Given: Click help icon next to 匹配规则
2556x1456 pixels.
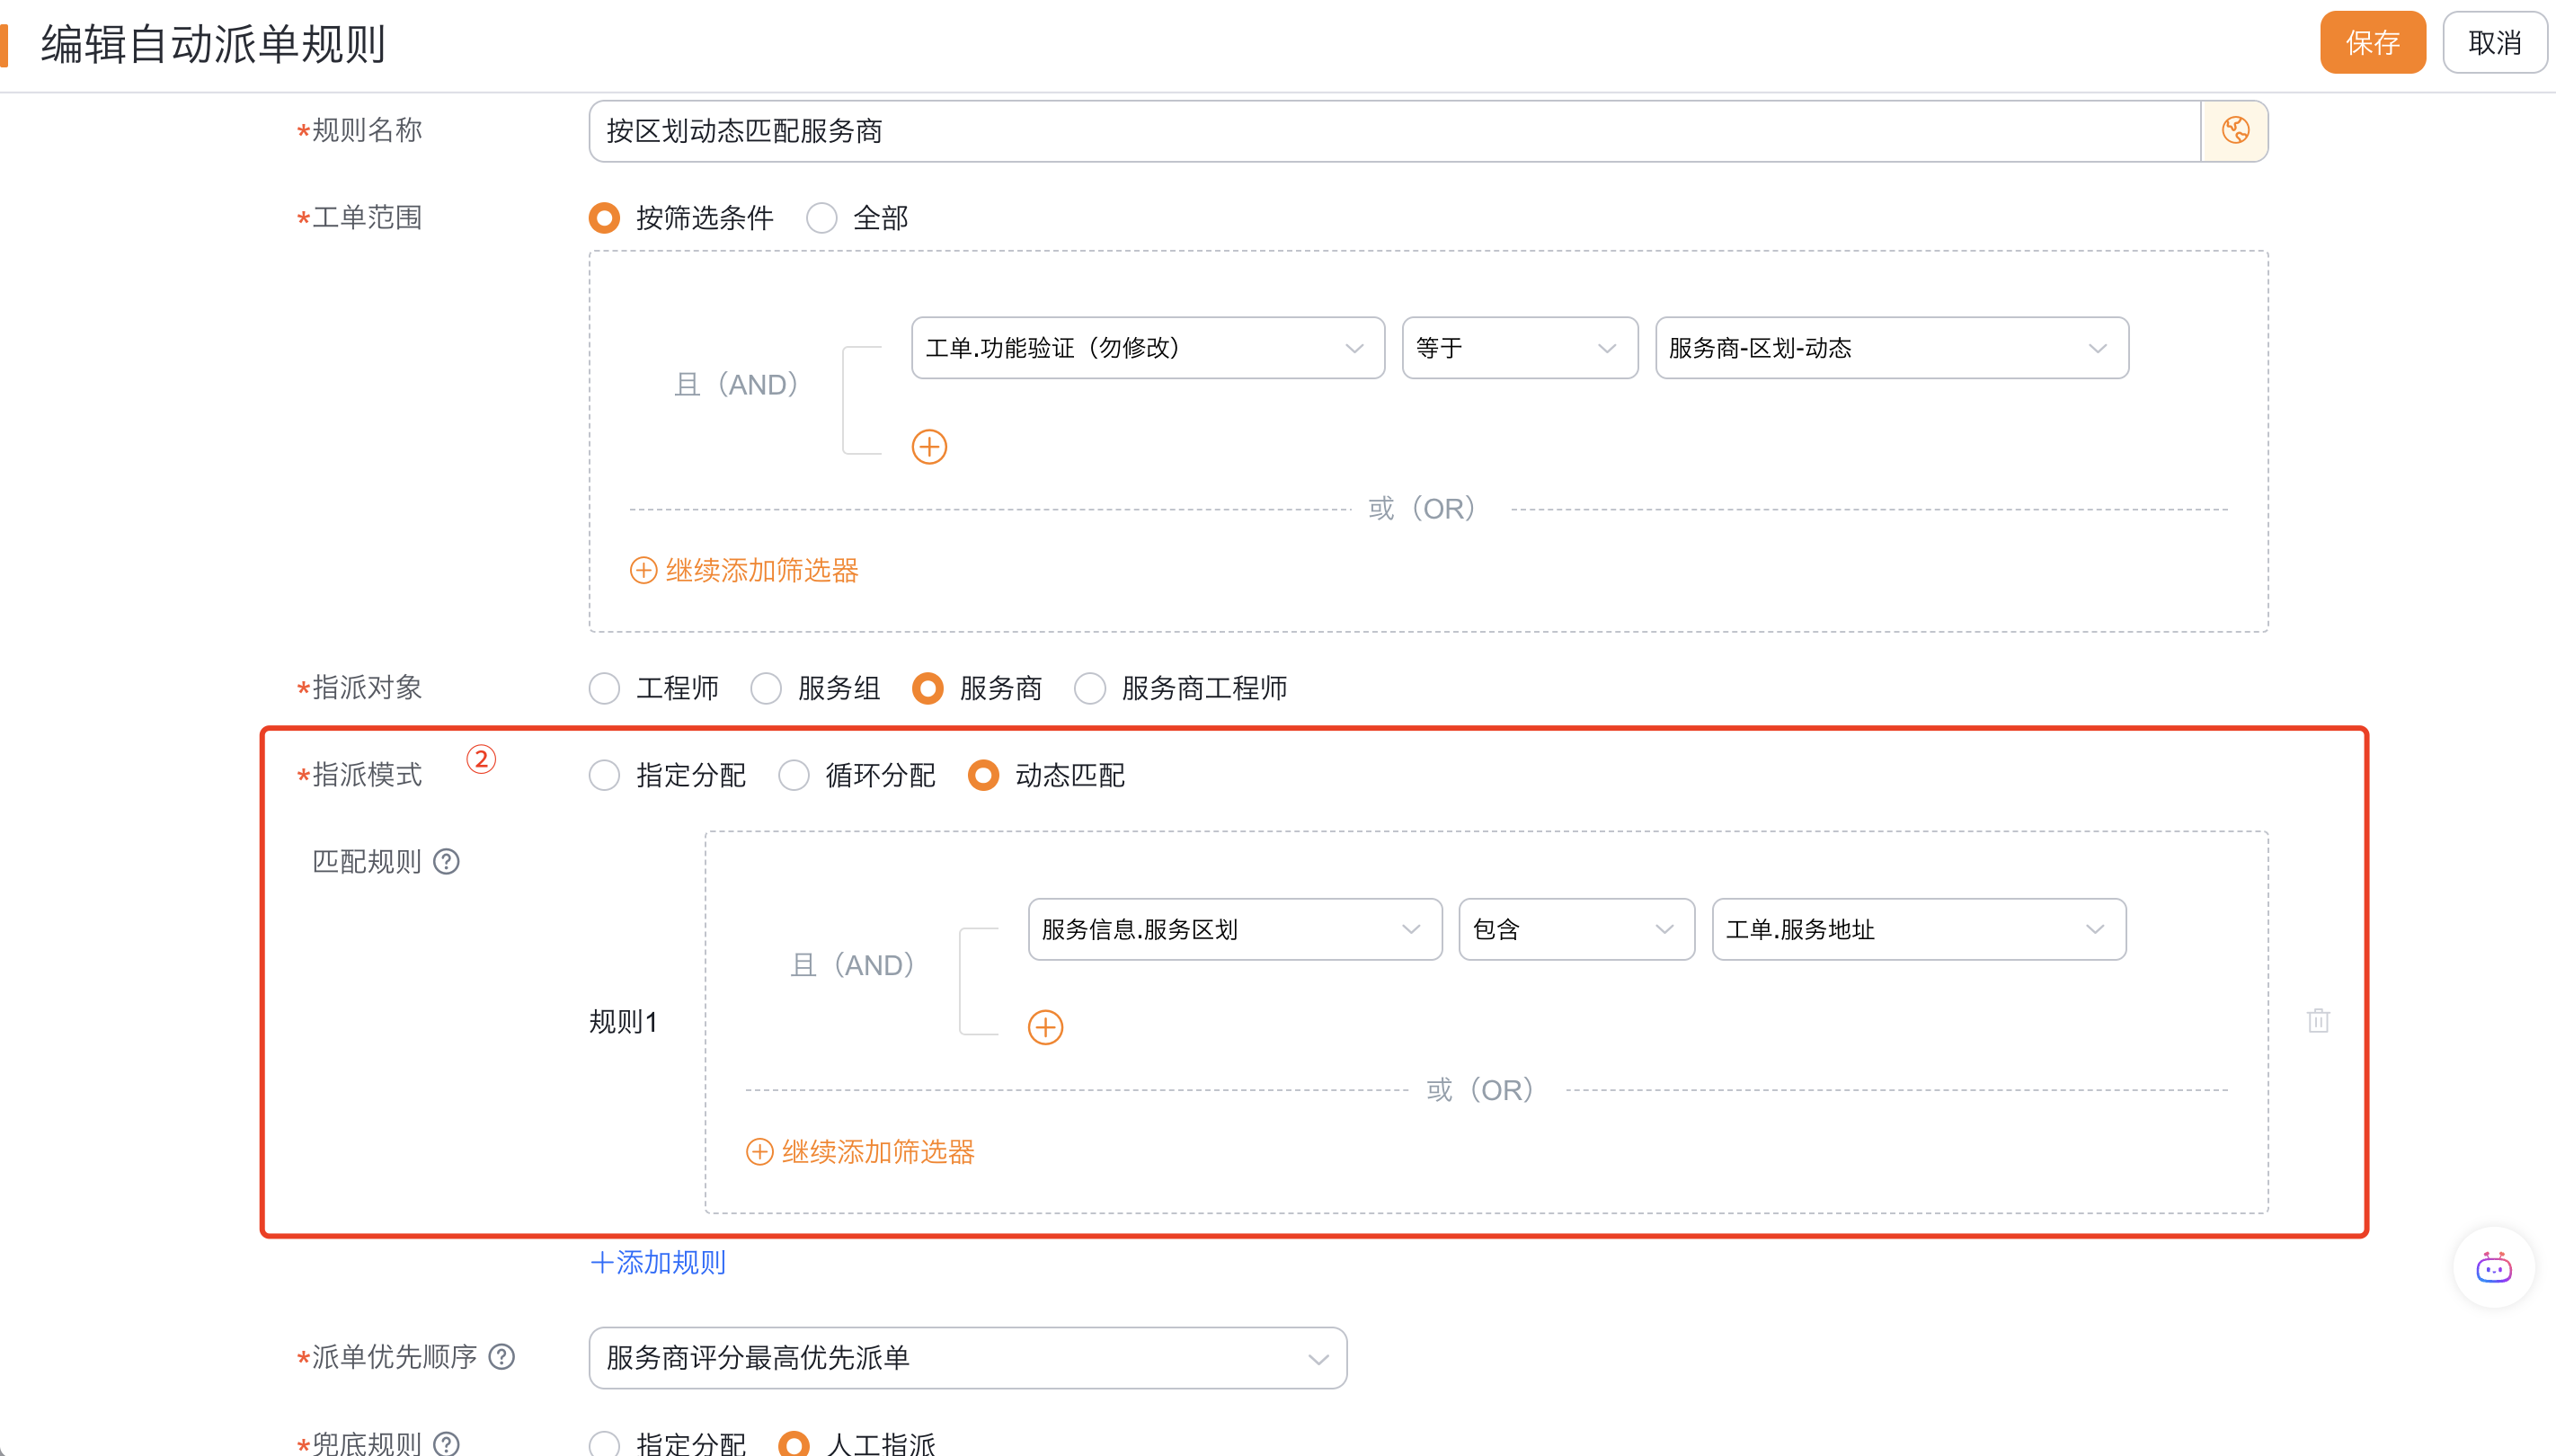Looking at the screenshot, I should tap(446, 862).
